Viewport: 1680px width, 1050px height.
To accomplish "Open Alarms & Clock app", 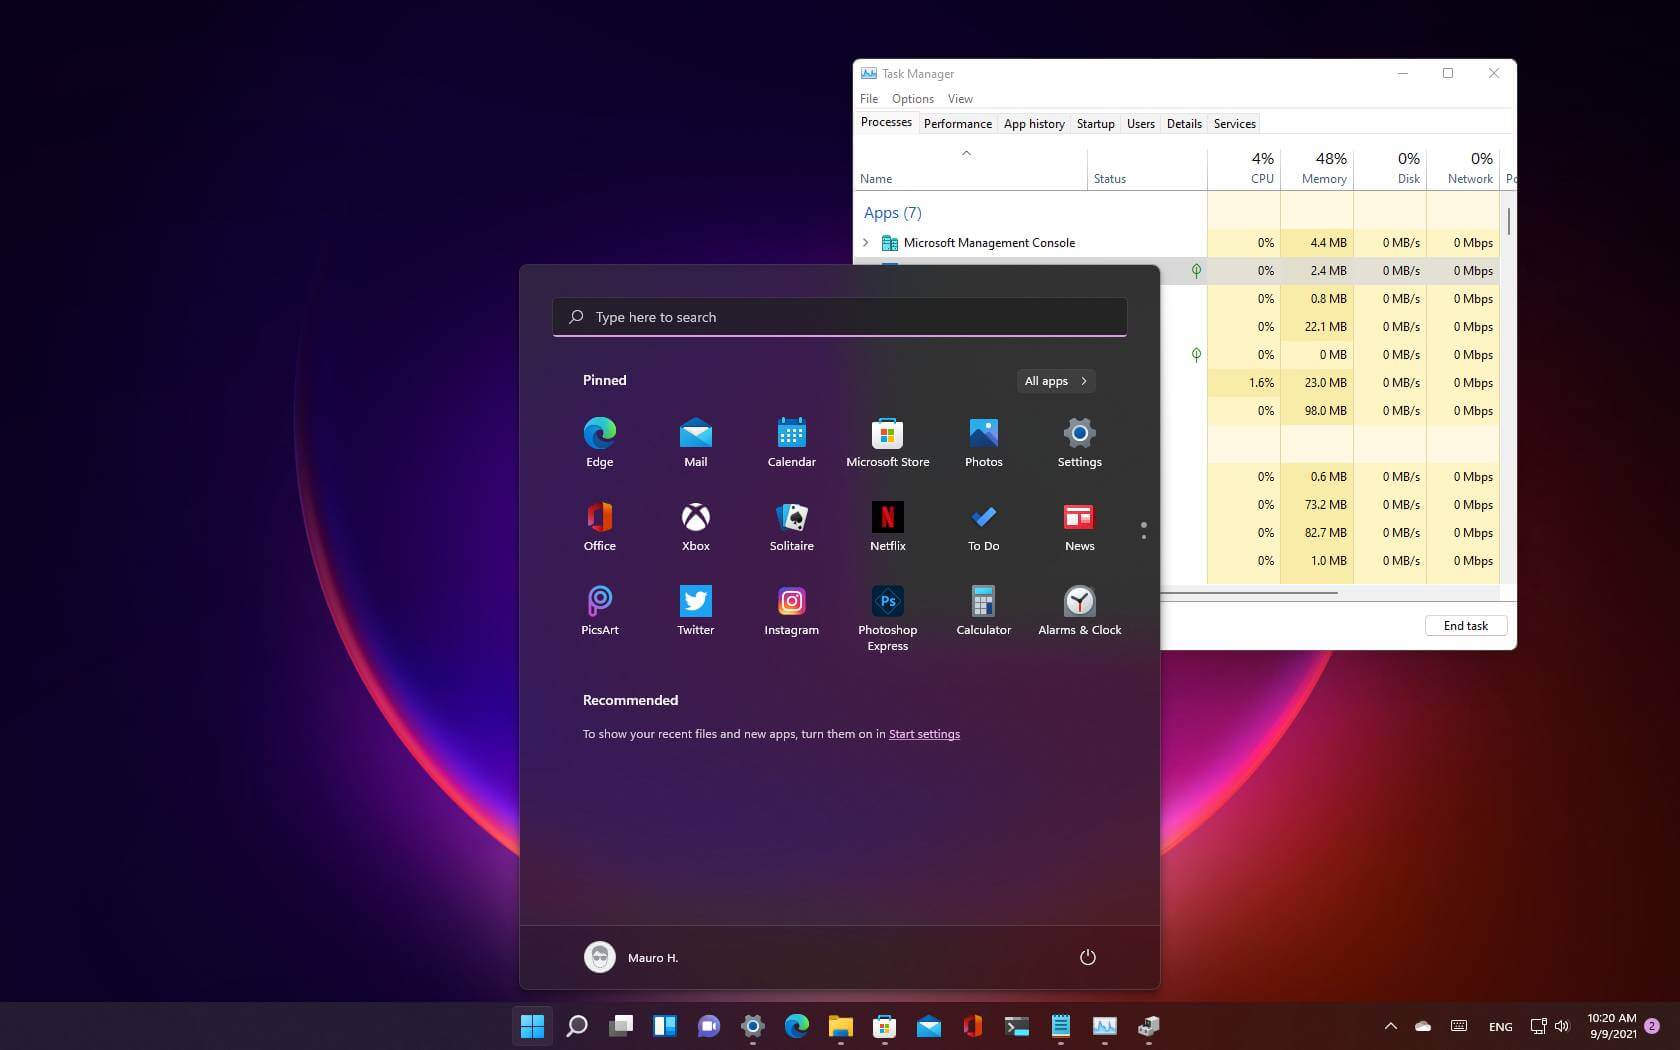I will pos(1079,609).
